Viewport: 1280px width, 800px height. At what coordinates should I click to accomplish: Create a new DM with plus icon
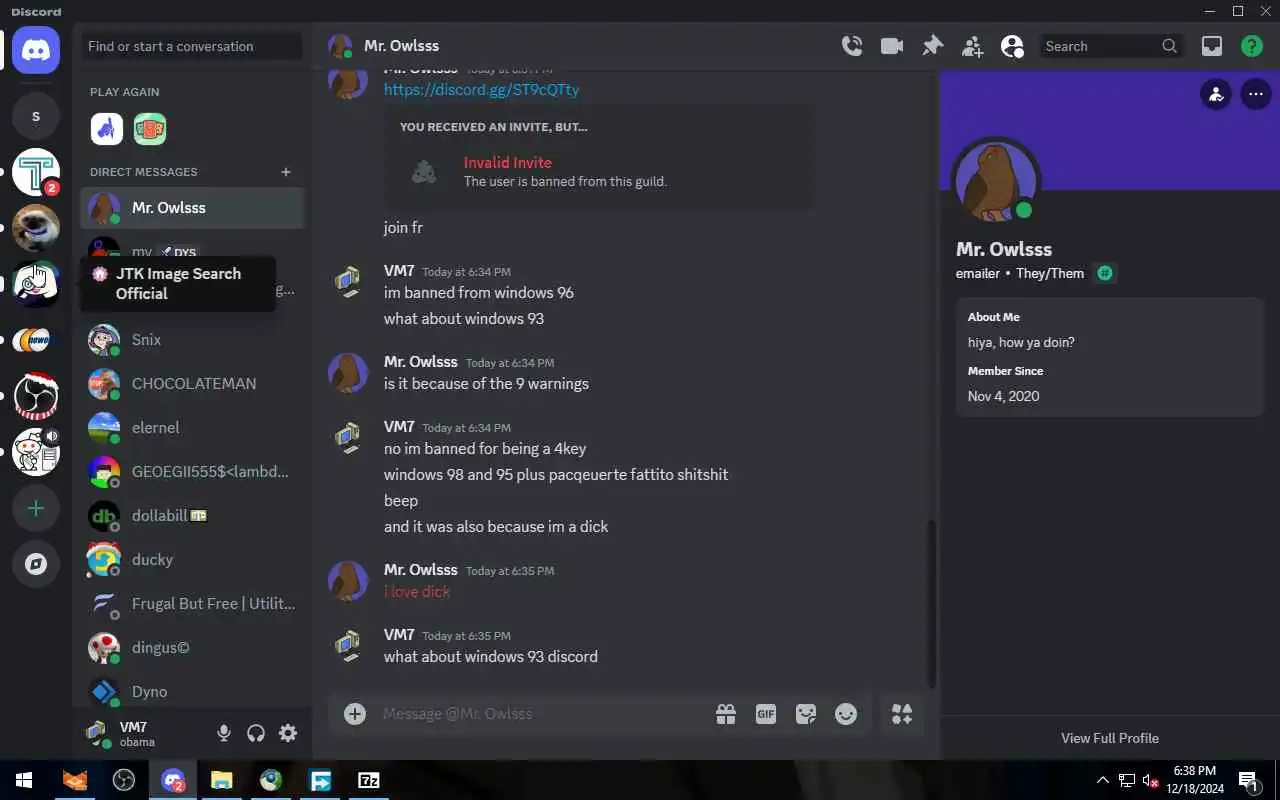[286, 172]
